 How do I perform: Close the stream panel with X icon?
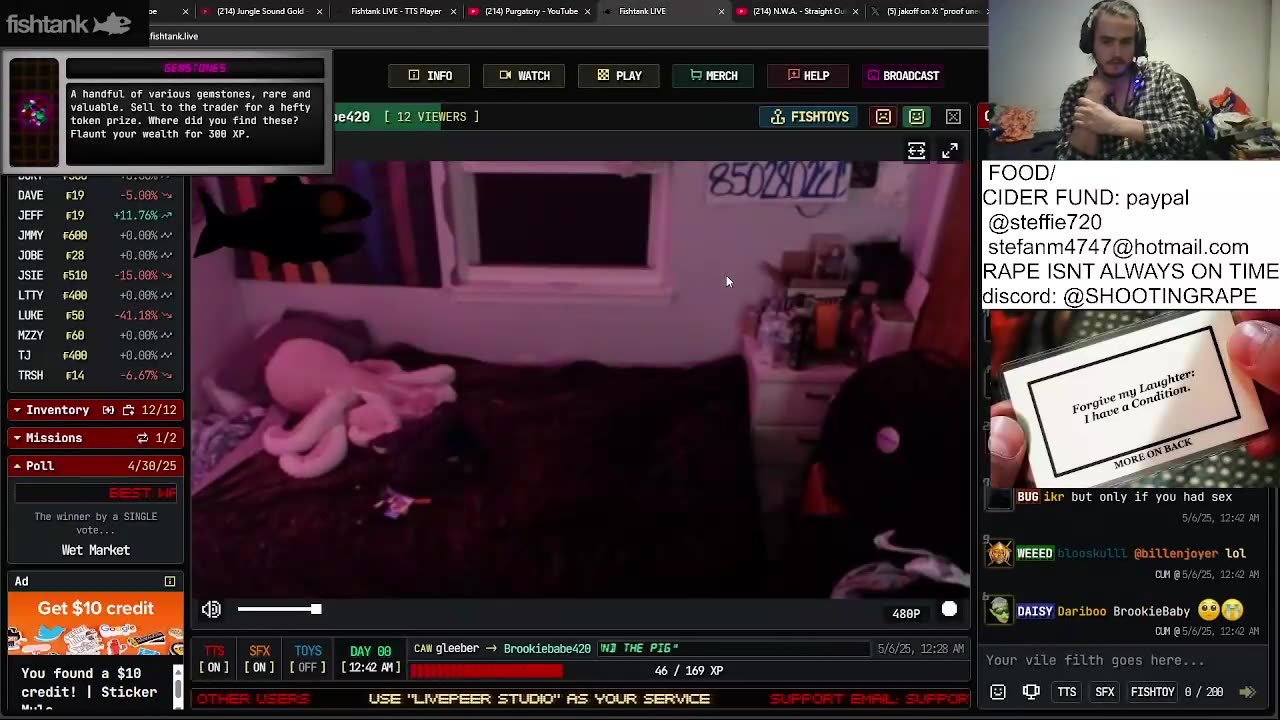click(953, 117)
